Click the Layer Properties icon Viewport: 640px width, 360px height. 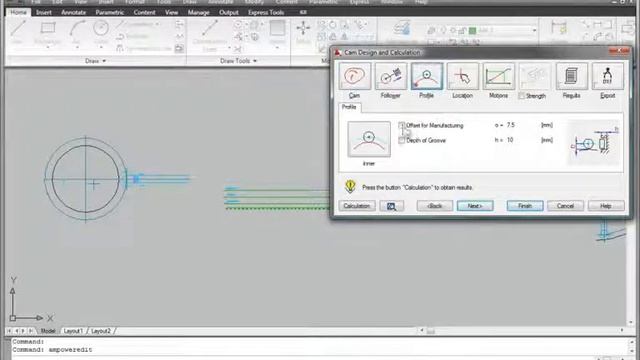click(x=402, y=28)
